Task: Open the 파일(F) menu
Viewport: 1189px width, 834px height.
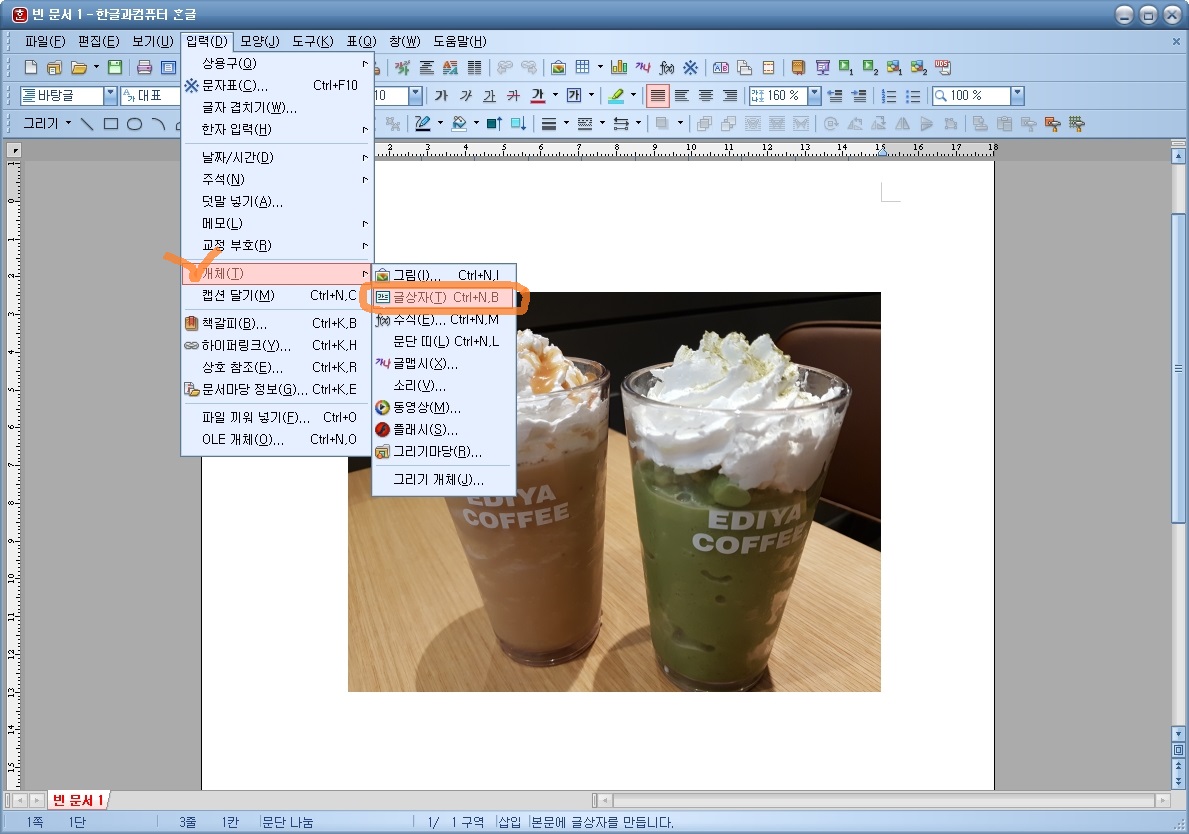Action: (45, 41)
